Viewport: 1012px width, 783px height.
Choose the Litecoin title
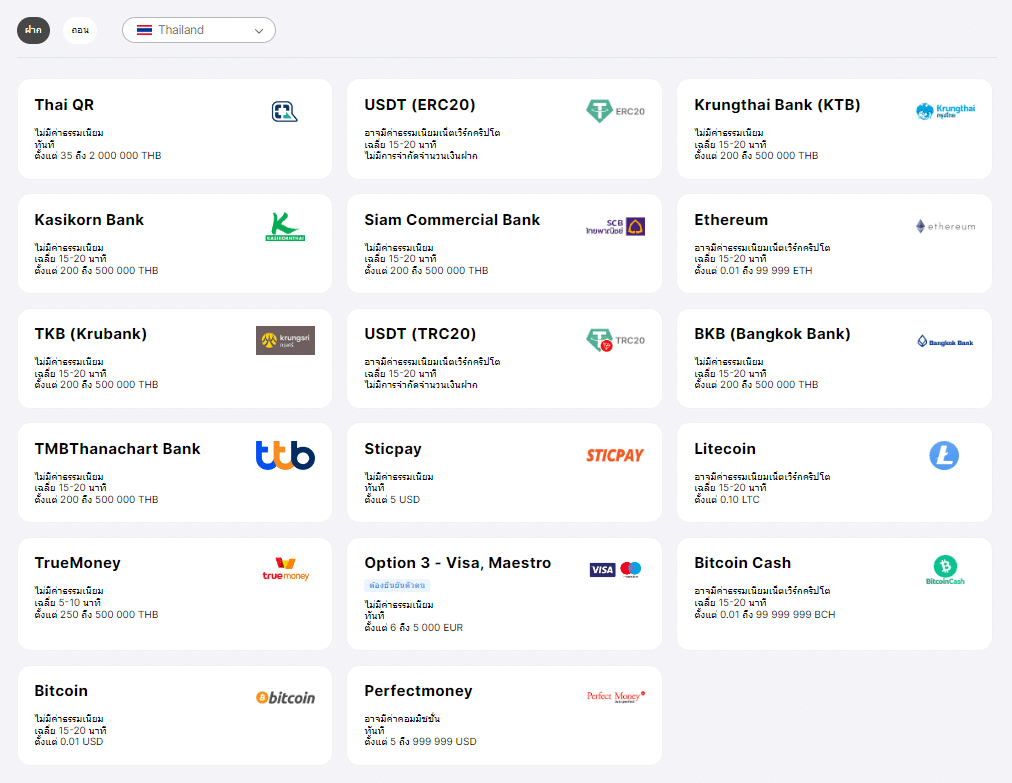point(725,449)
